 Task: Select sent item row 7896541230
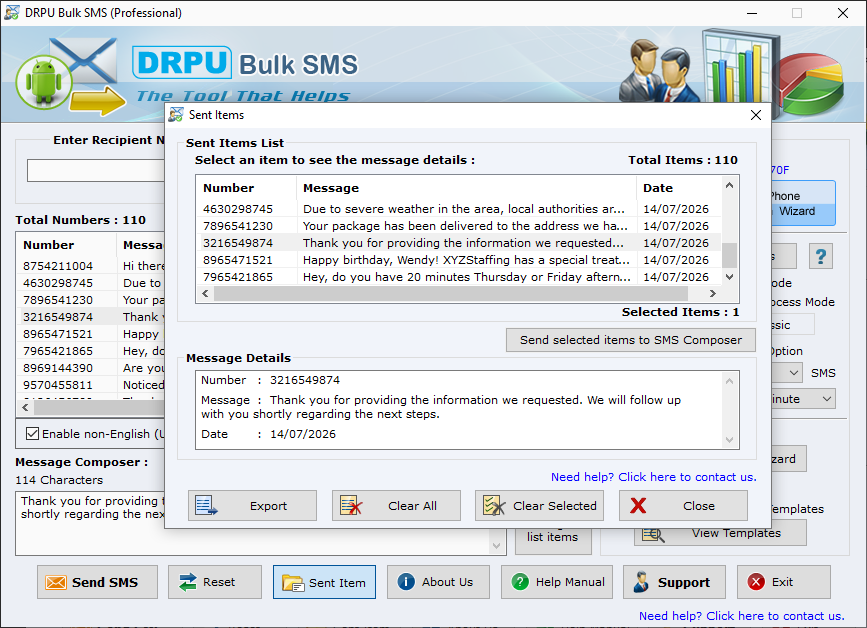tap(459, 226)
